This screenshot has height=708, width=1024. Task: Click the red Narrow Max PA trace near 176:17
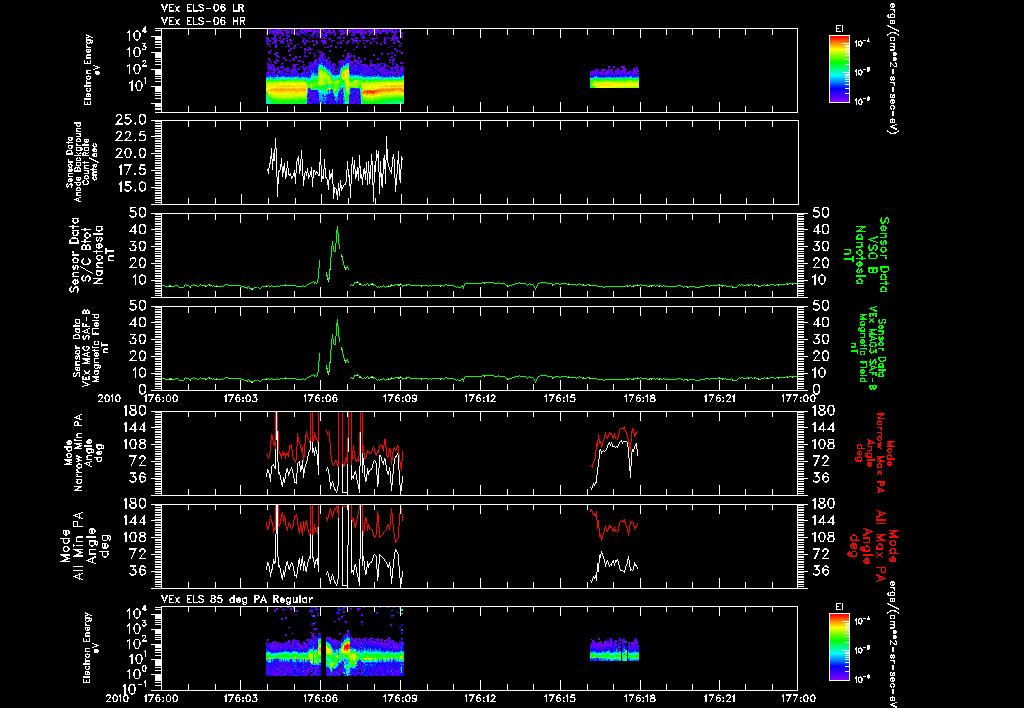pos(614,436)
